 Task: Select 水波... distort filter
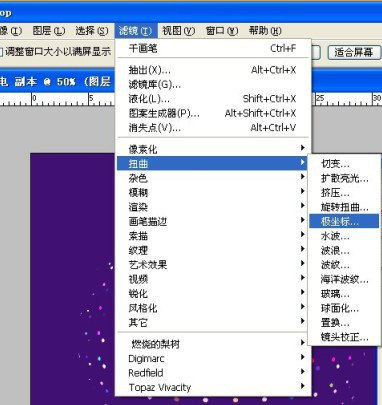(x=344, y=236)
